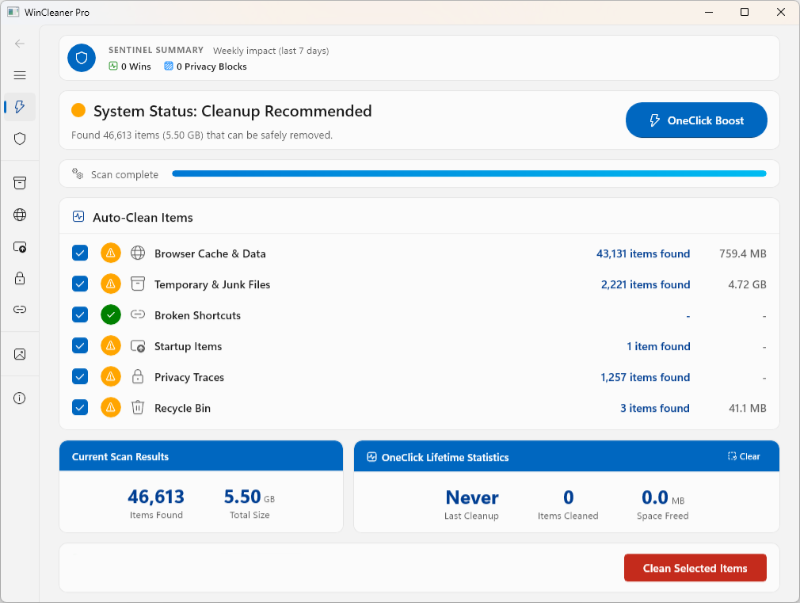The width and height of the screenshot is (800, 603).
Task: Click the green check icon beside Broken Shortcuts
Action: click(x=109, y=314)
